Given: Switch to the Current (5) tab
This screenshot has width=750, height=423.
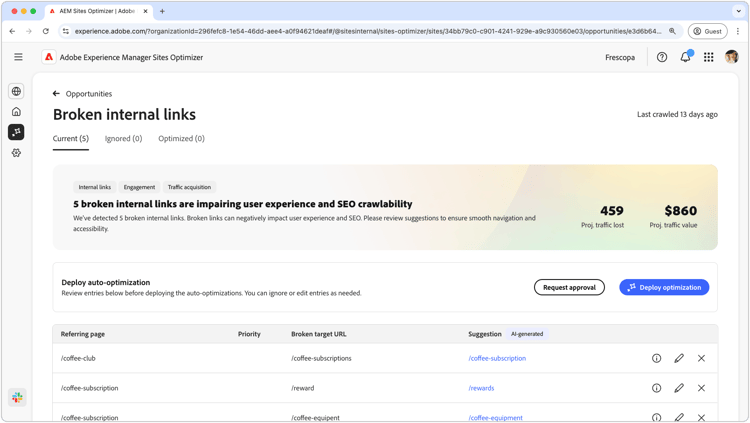Looking at the screenshot, I should point(71,139).
